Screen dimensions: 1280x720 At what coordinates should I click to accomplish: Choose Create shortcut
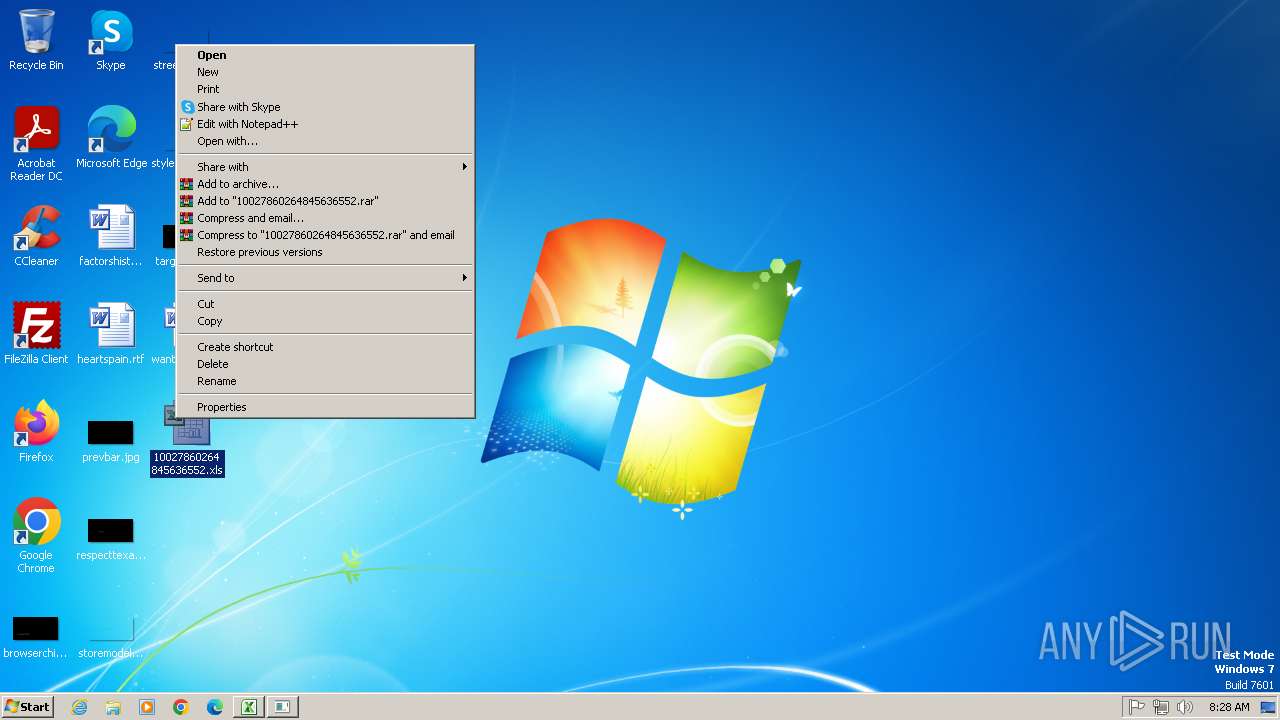pyautogui.click(x=325, y=347)
